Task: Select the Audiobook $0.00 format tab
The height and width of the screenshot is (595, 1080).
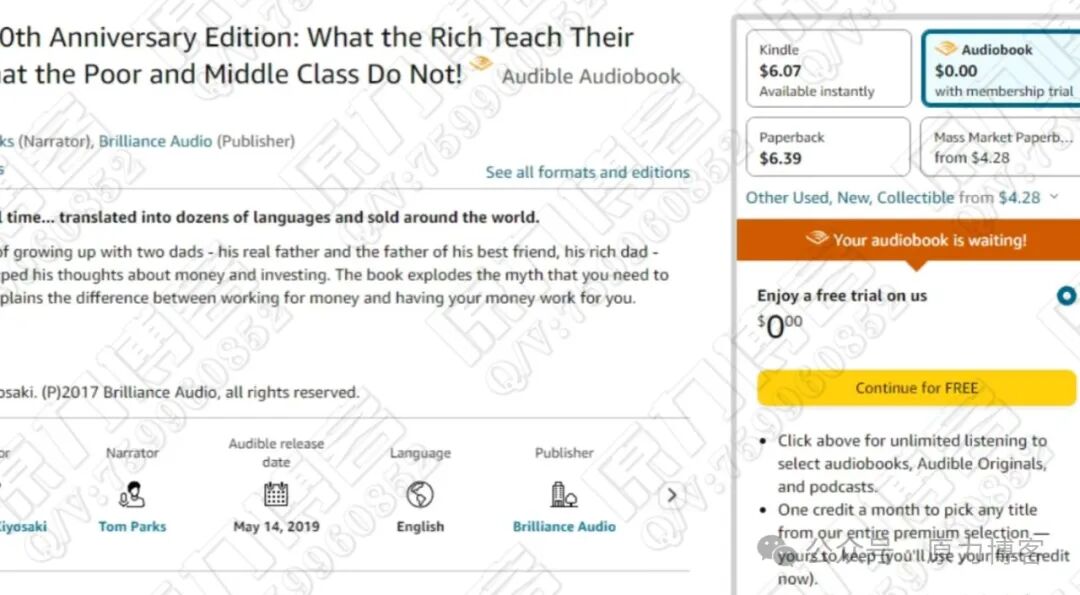Action: tap(1000, 69)
